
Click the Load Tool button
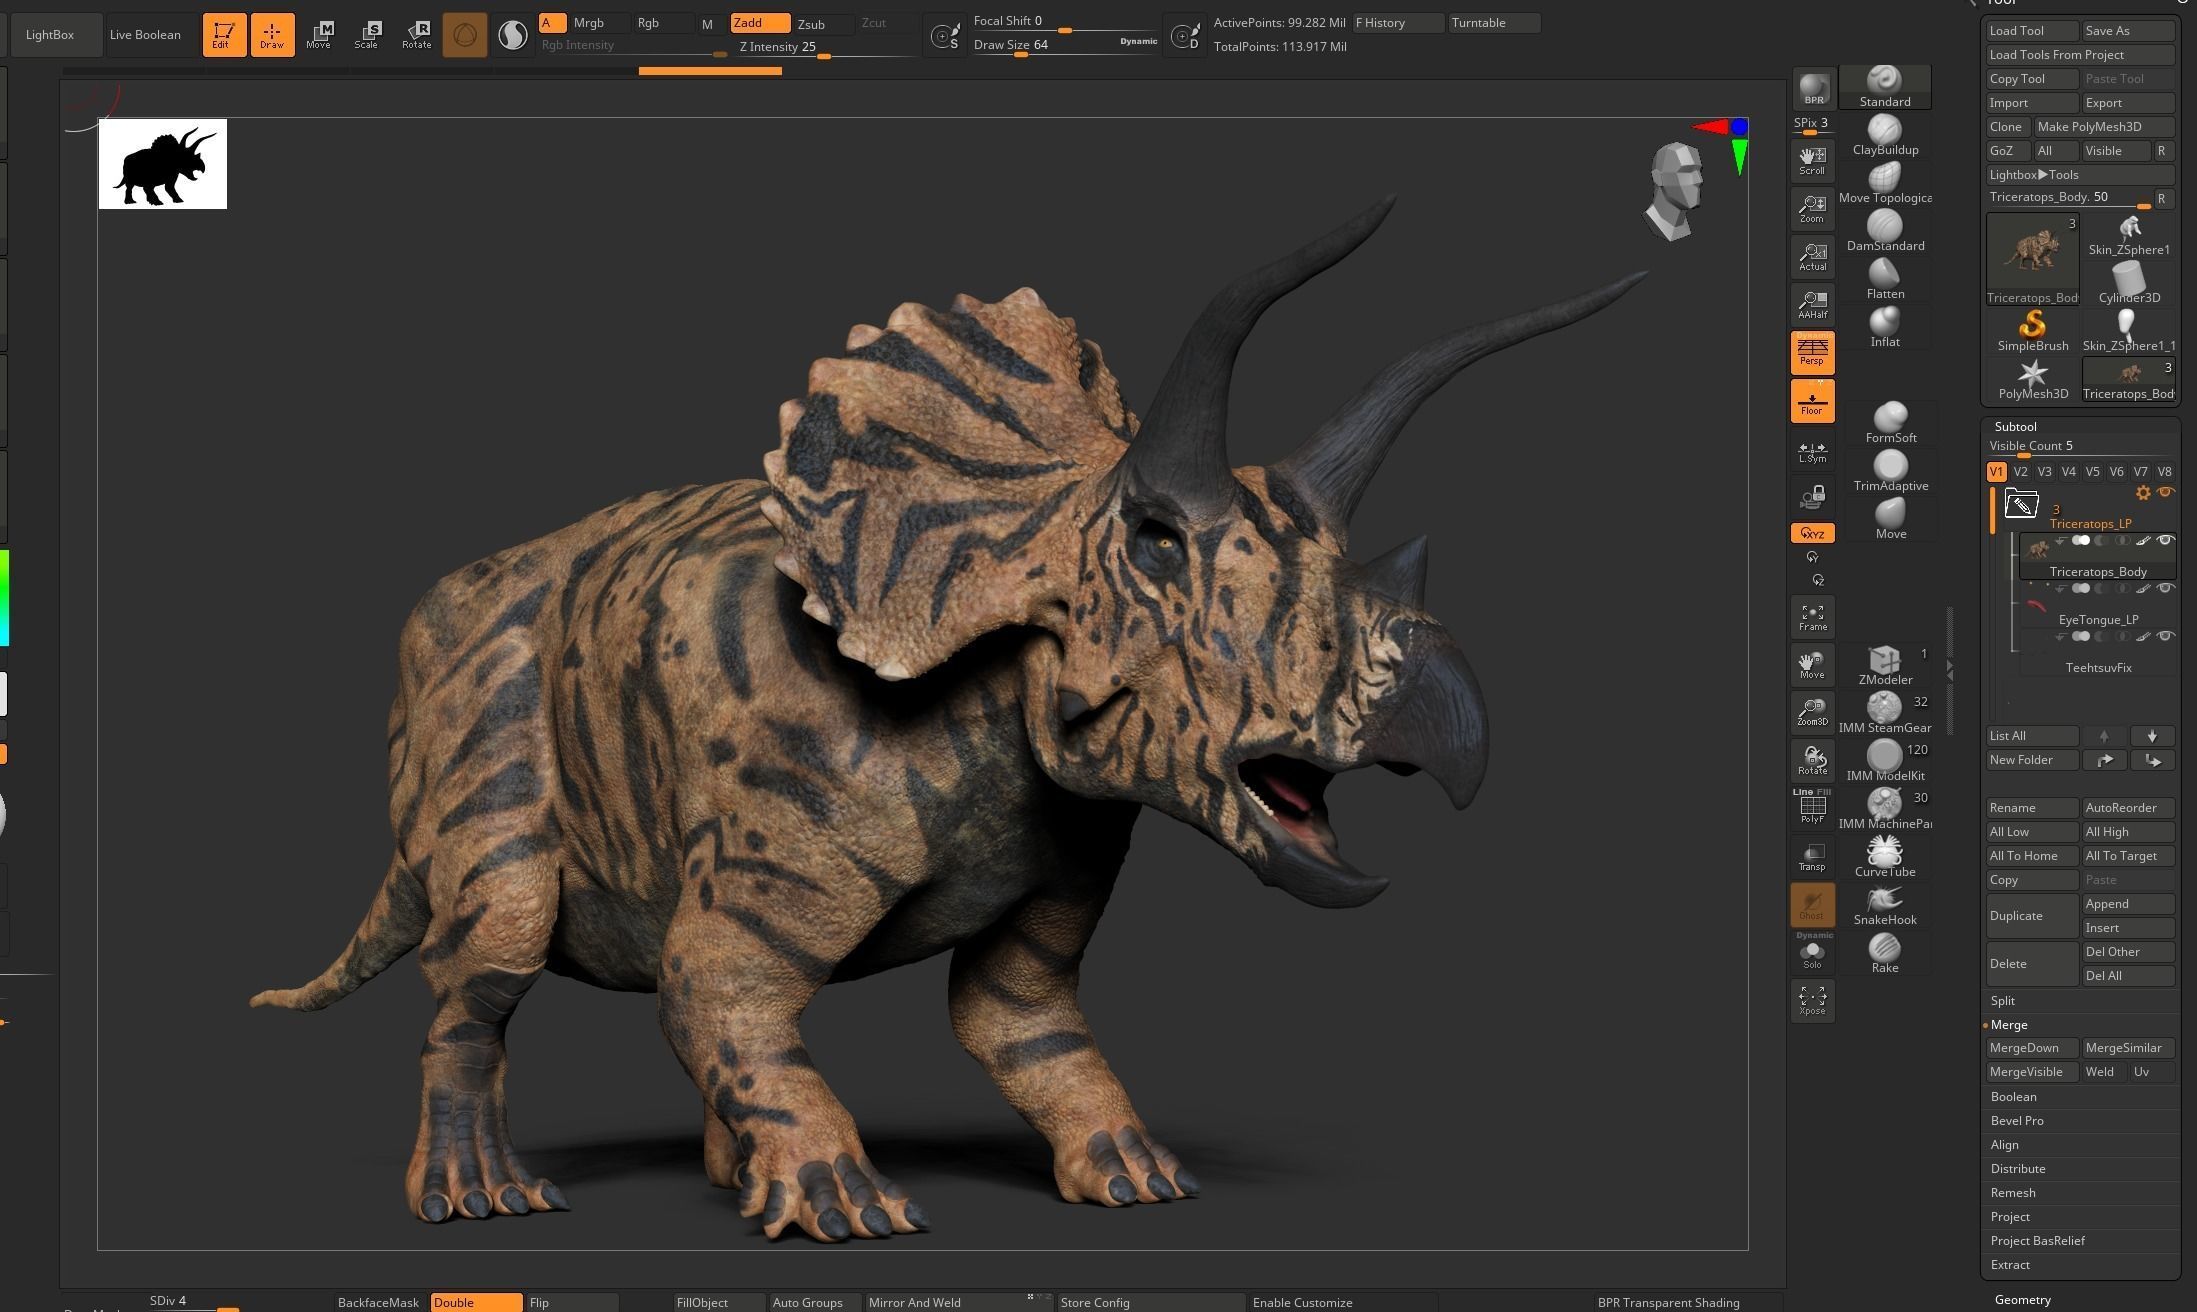2032,31
